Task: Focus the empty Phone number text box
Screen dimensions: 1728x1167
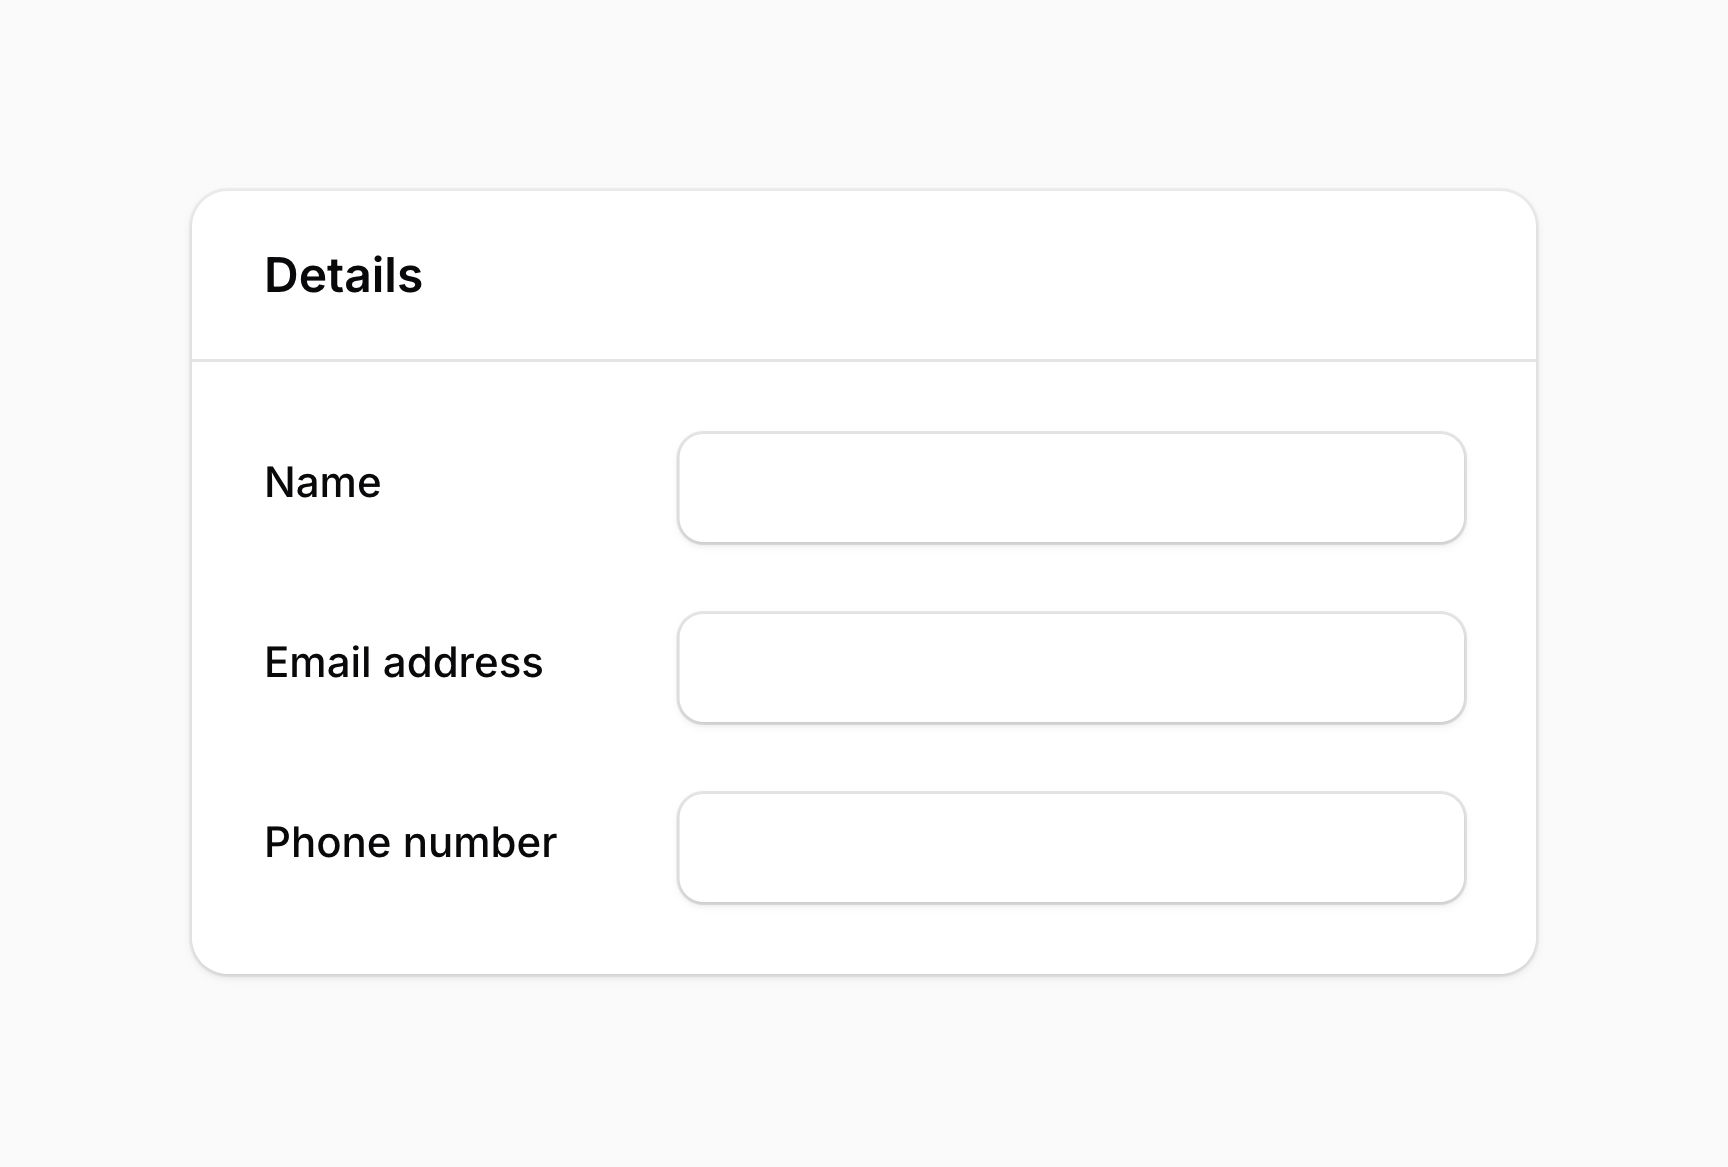Action: (1070, 847)
